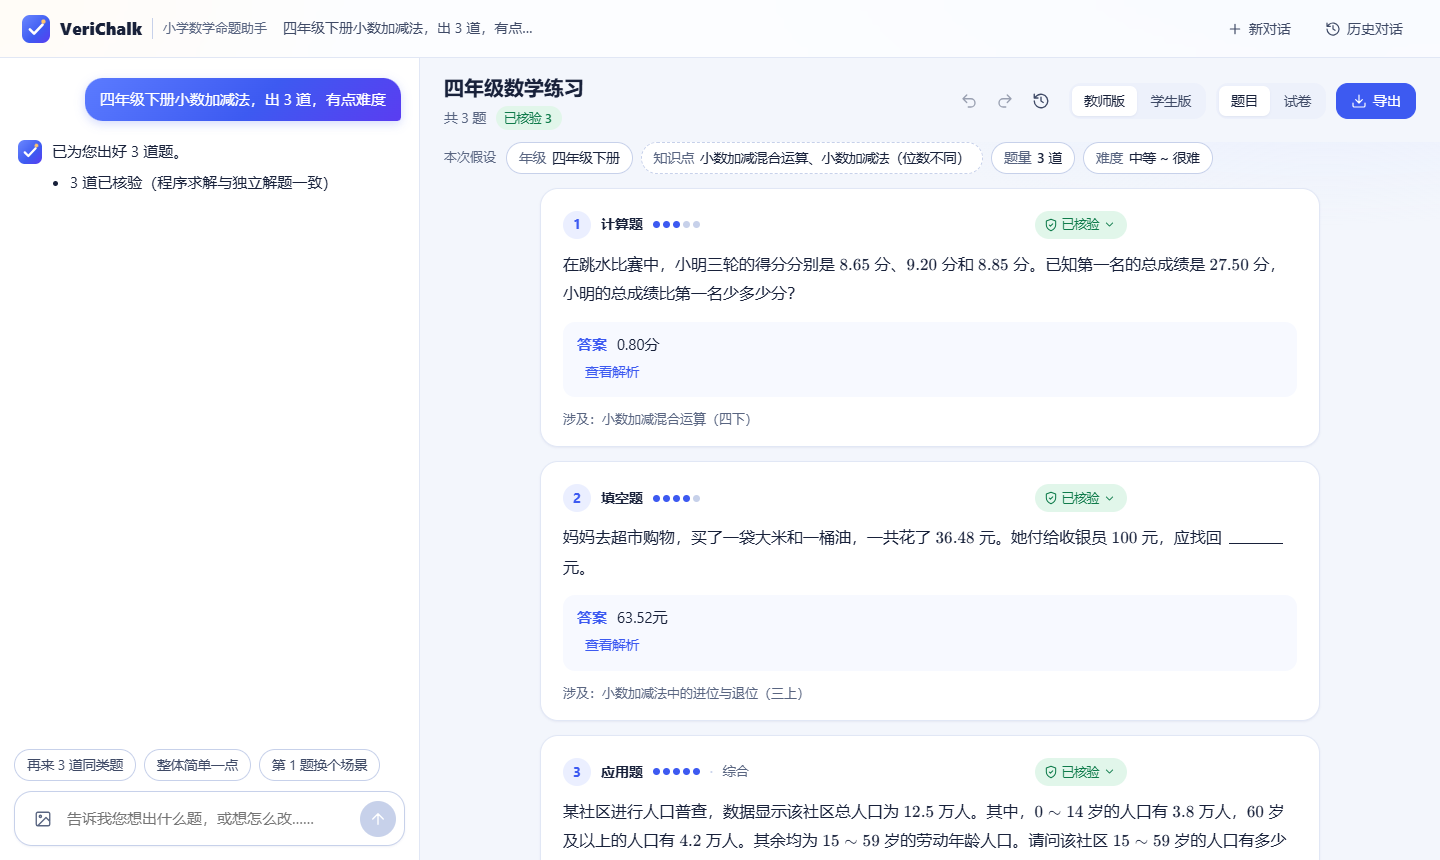Click answer text 0.80分
The height and width of the screenshot is (860, 1440).
pos(638,345)
